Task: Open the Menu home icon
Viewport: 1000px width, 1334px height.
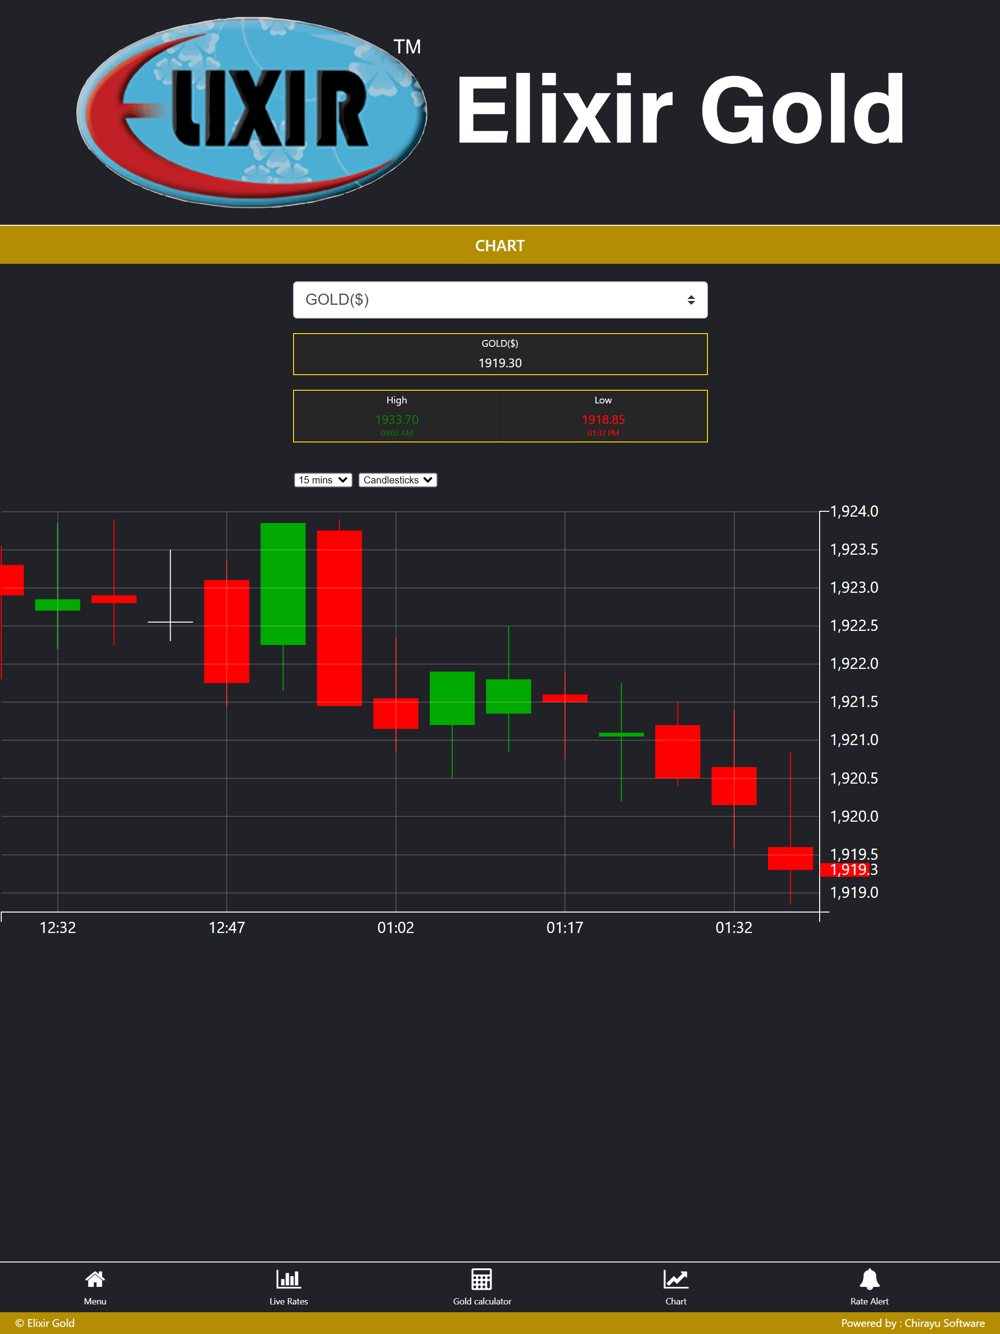Action: pyautogui.click(x=95, y=1279)
